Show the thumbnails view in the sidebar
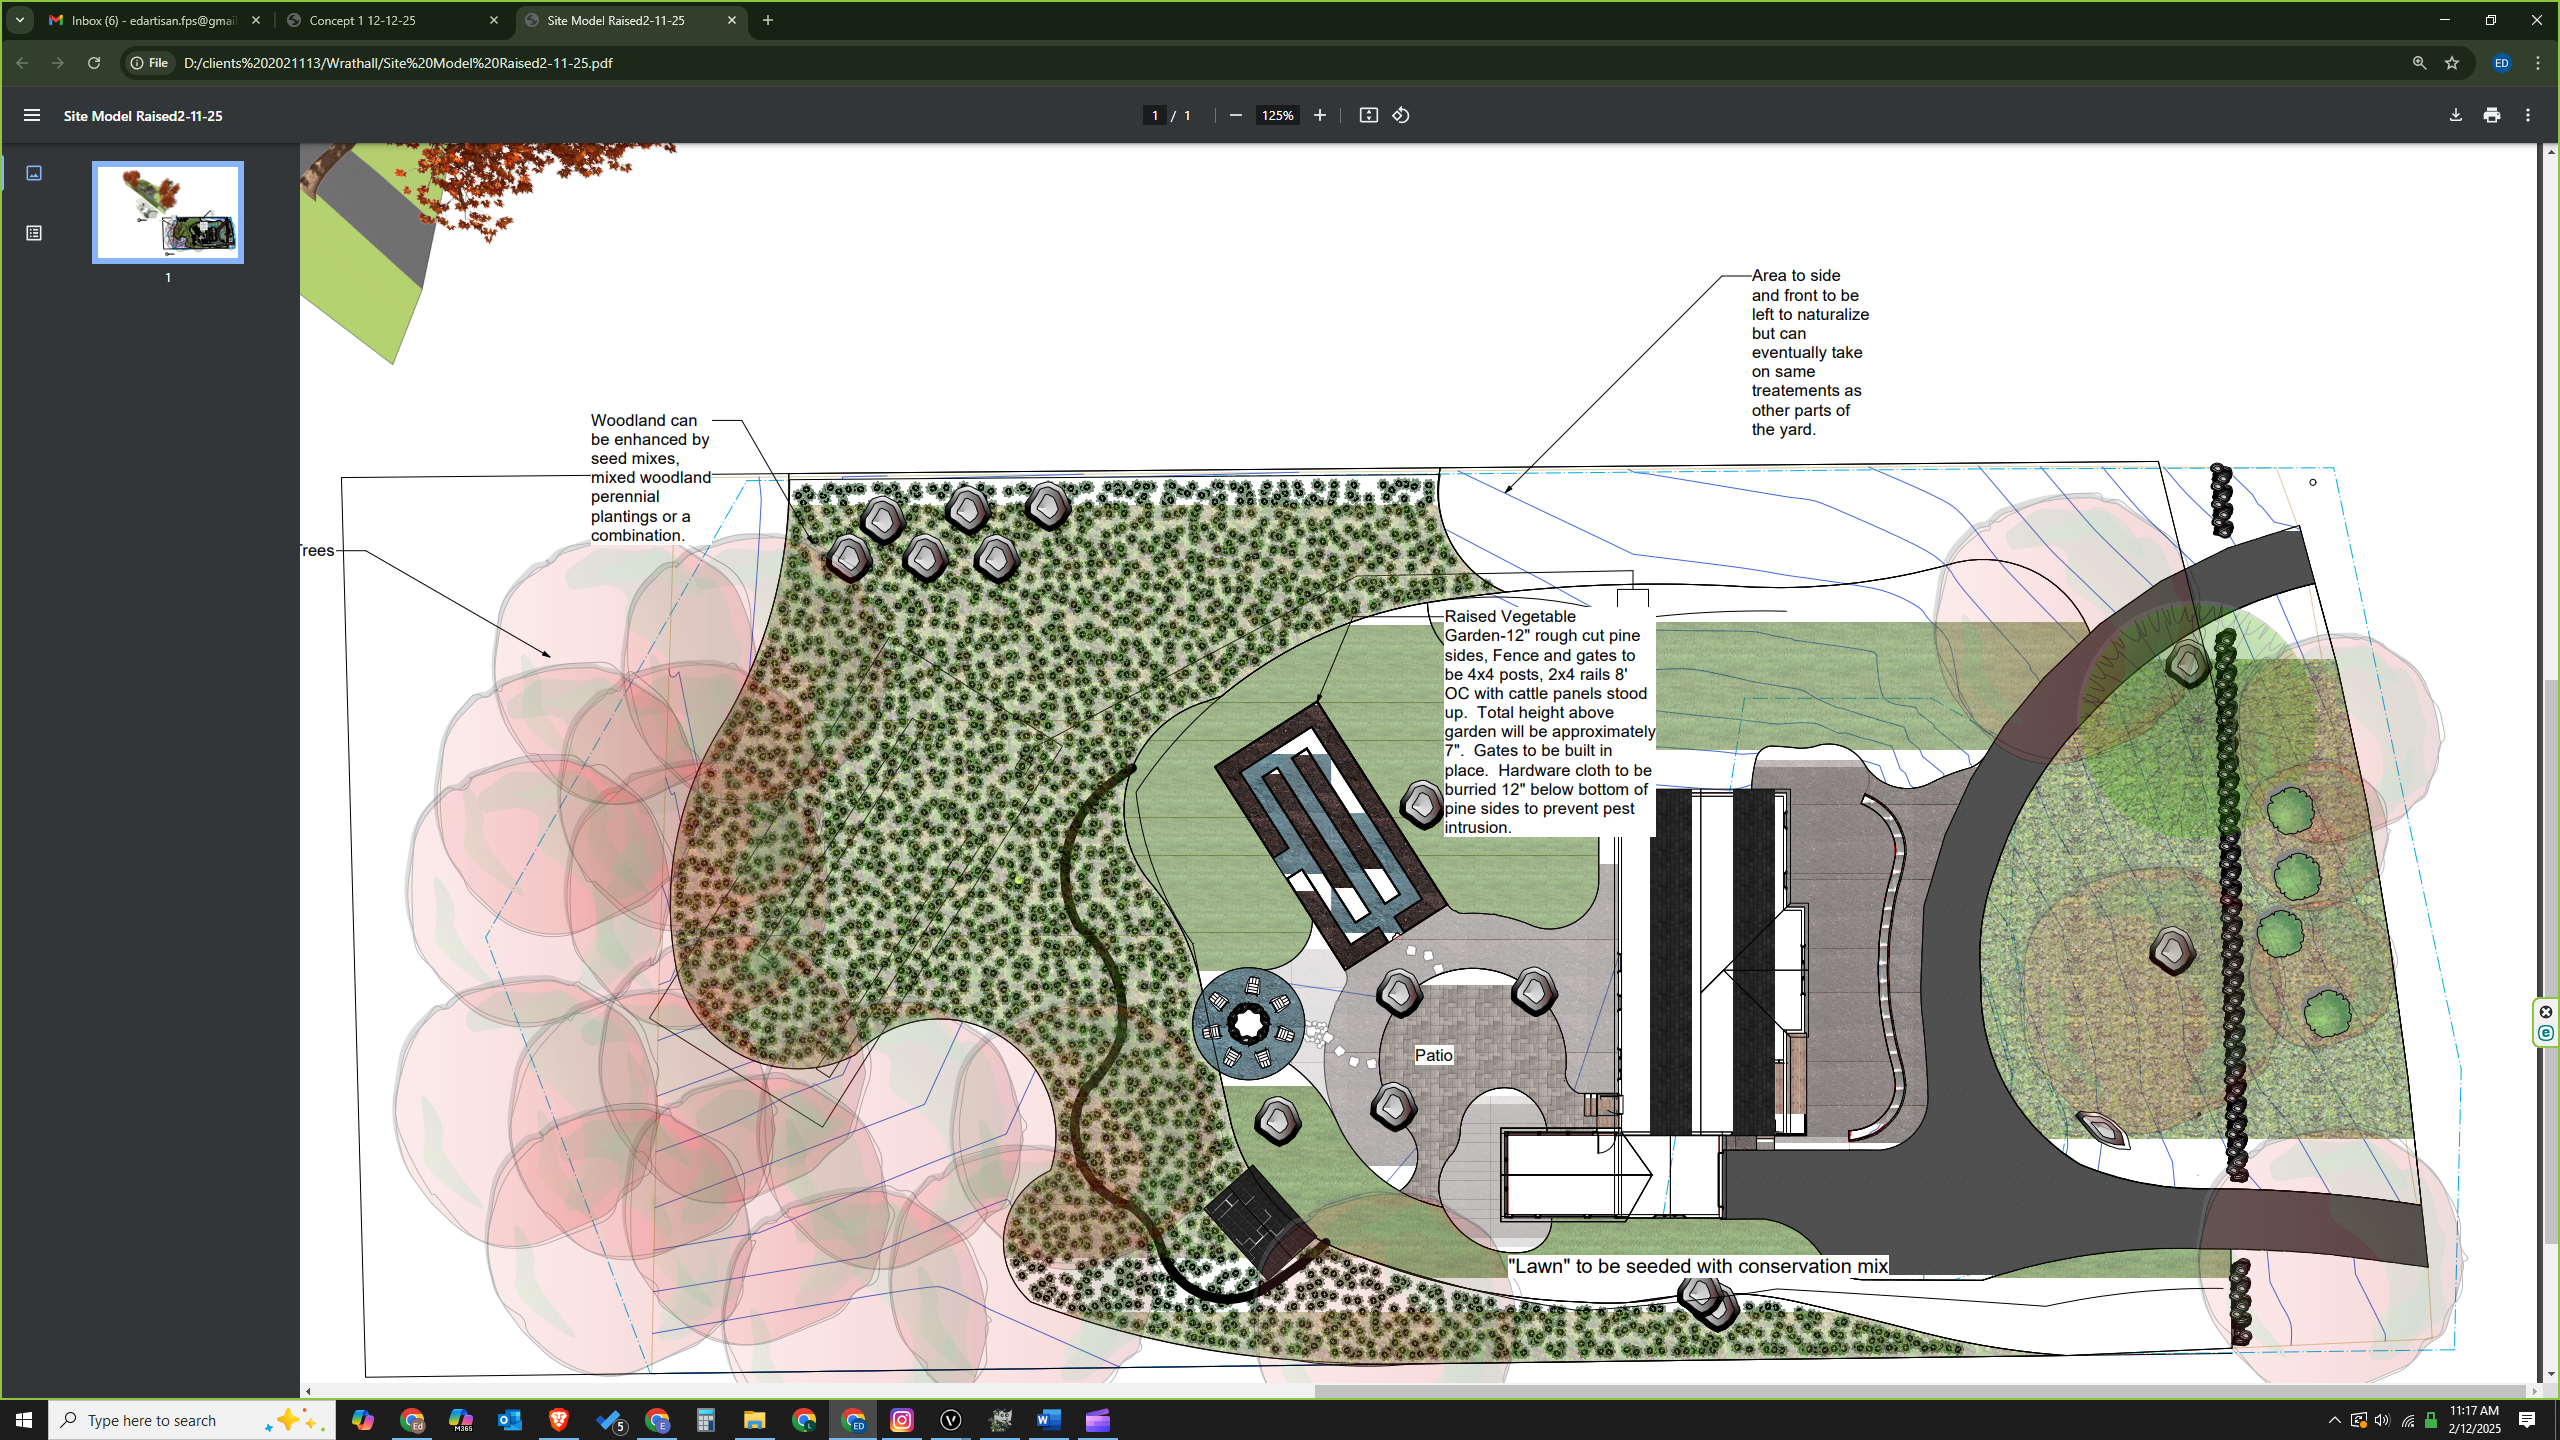Viewport: 2560px width, 1440px height. [x=34, y=174]
